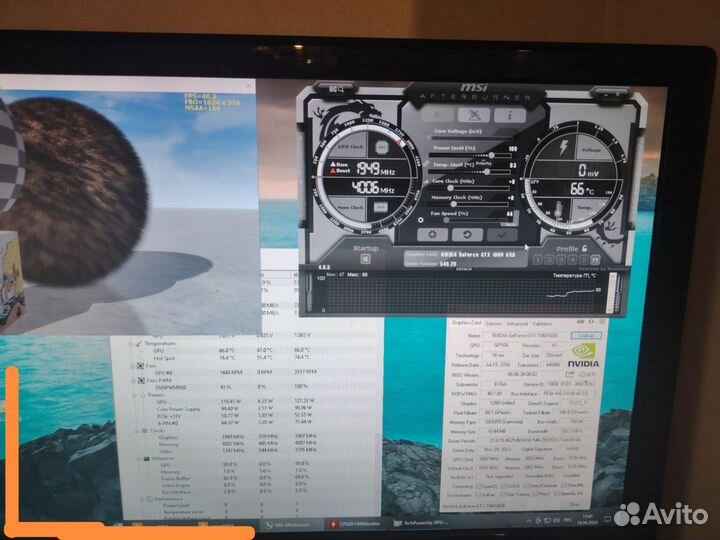Click the GPU-Z hamburger menu icon
The width and height of the screenshot is (720, 540).
pyautogui.click(x=602, y=322)
